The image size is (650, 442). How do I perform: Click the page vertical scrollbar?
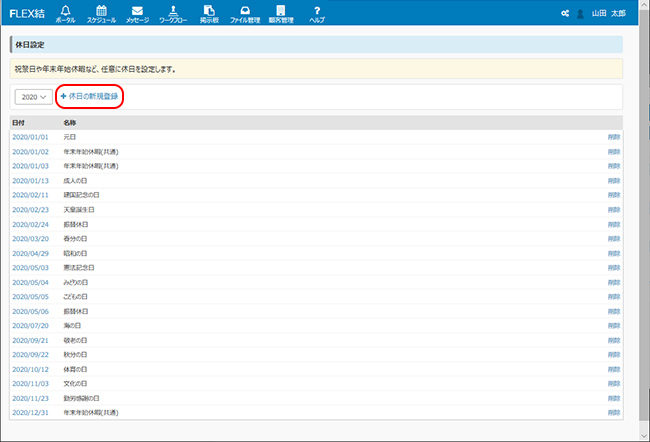(644, 216)
